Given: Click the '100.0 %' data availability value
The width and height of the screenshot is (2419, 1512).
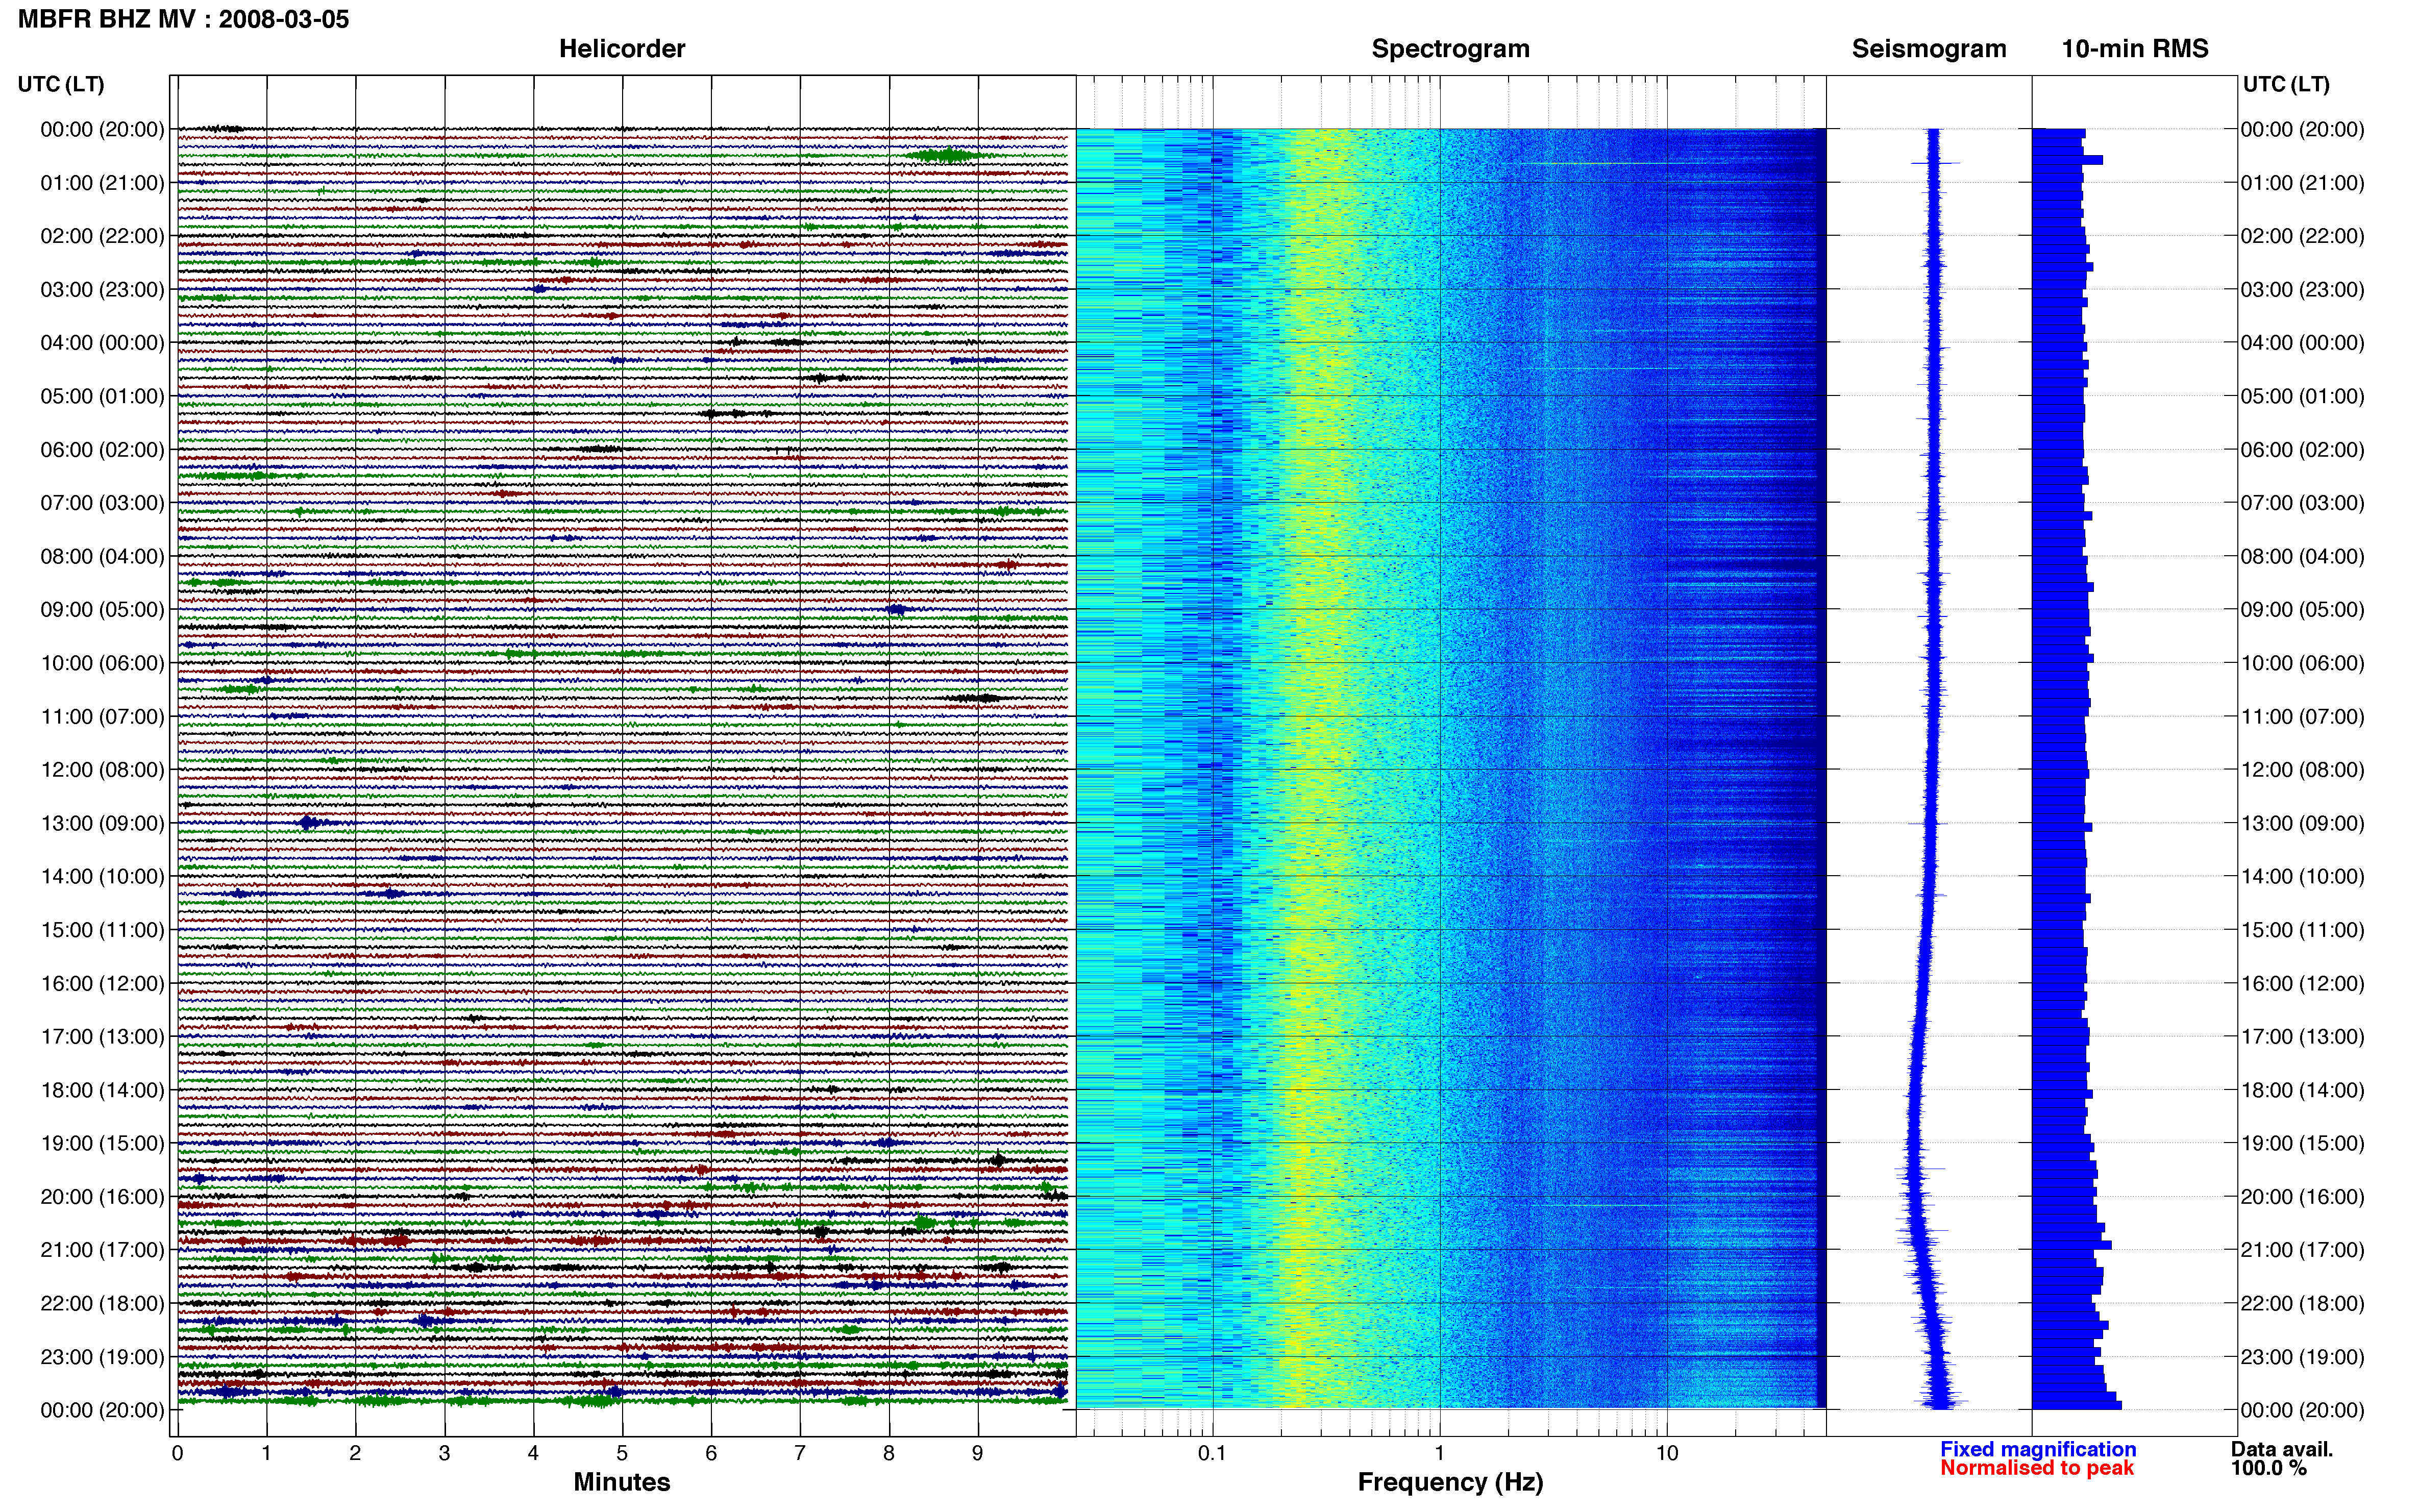Looking at the screenshot, I should (x=2269, y=1468).
